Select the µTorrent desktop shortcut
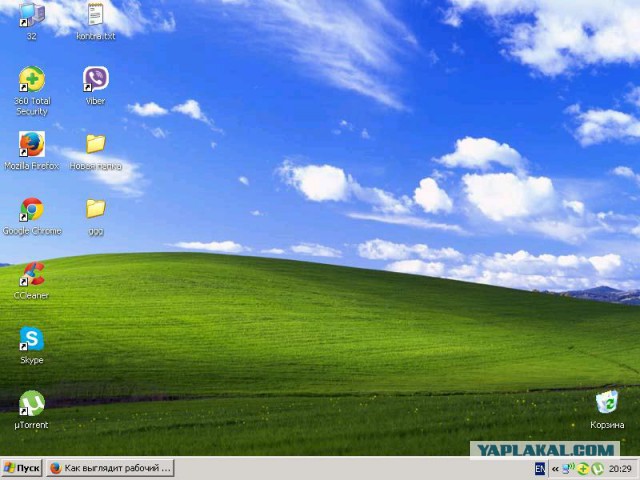 [x=31, y=403]
